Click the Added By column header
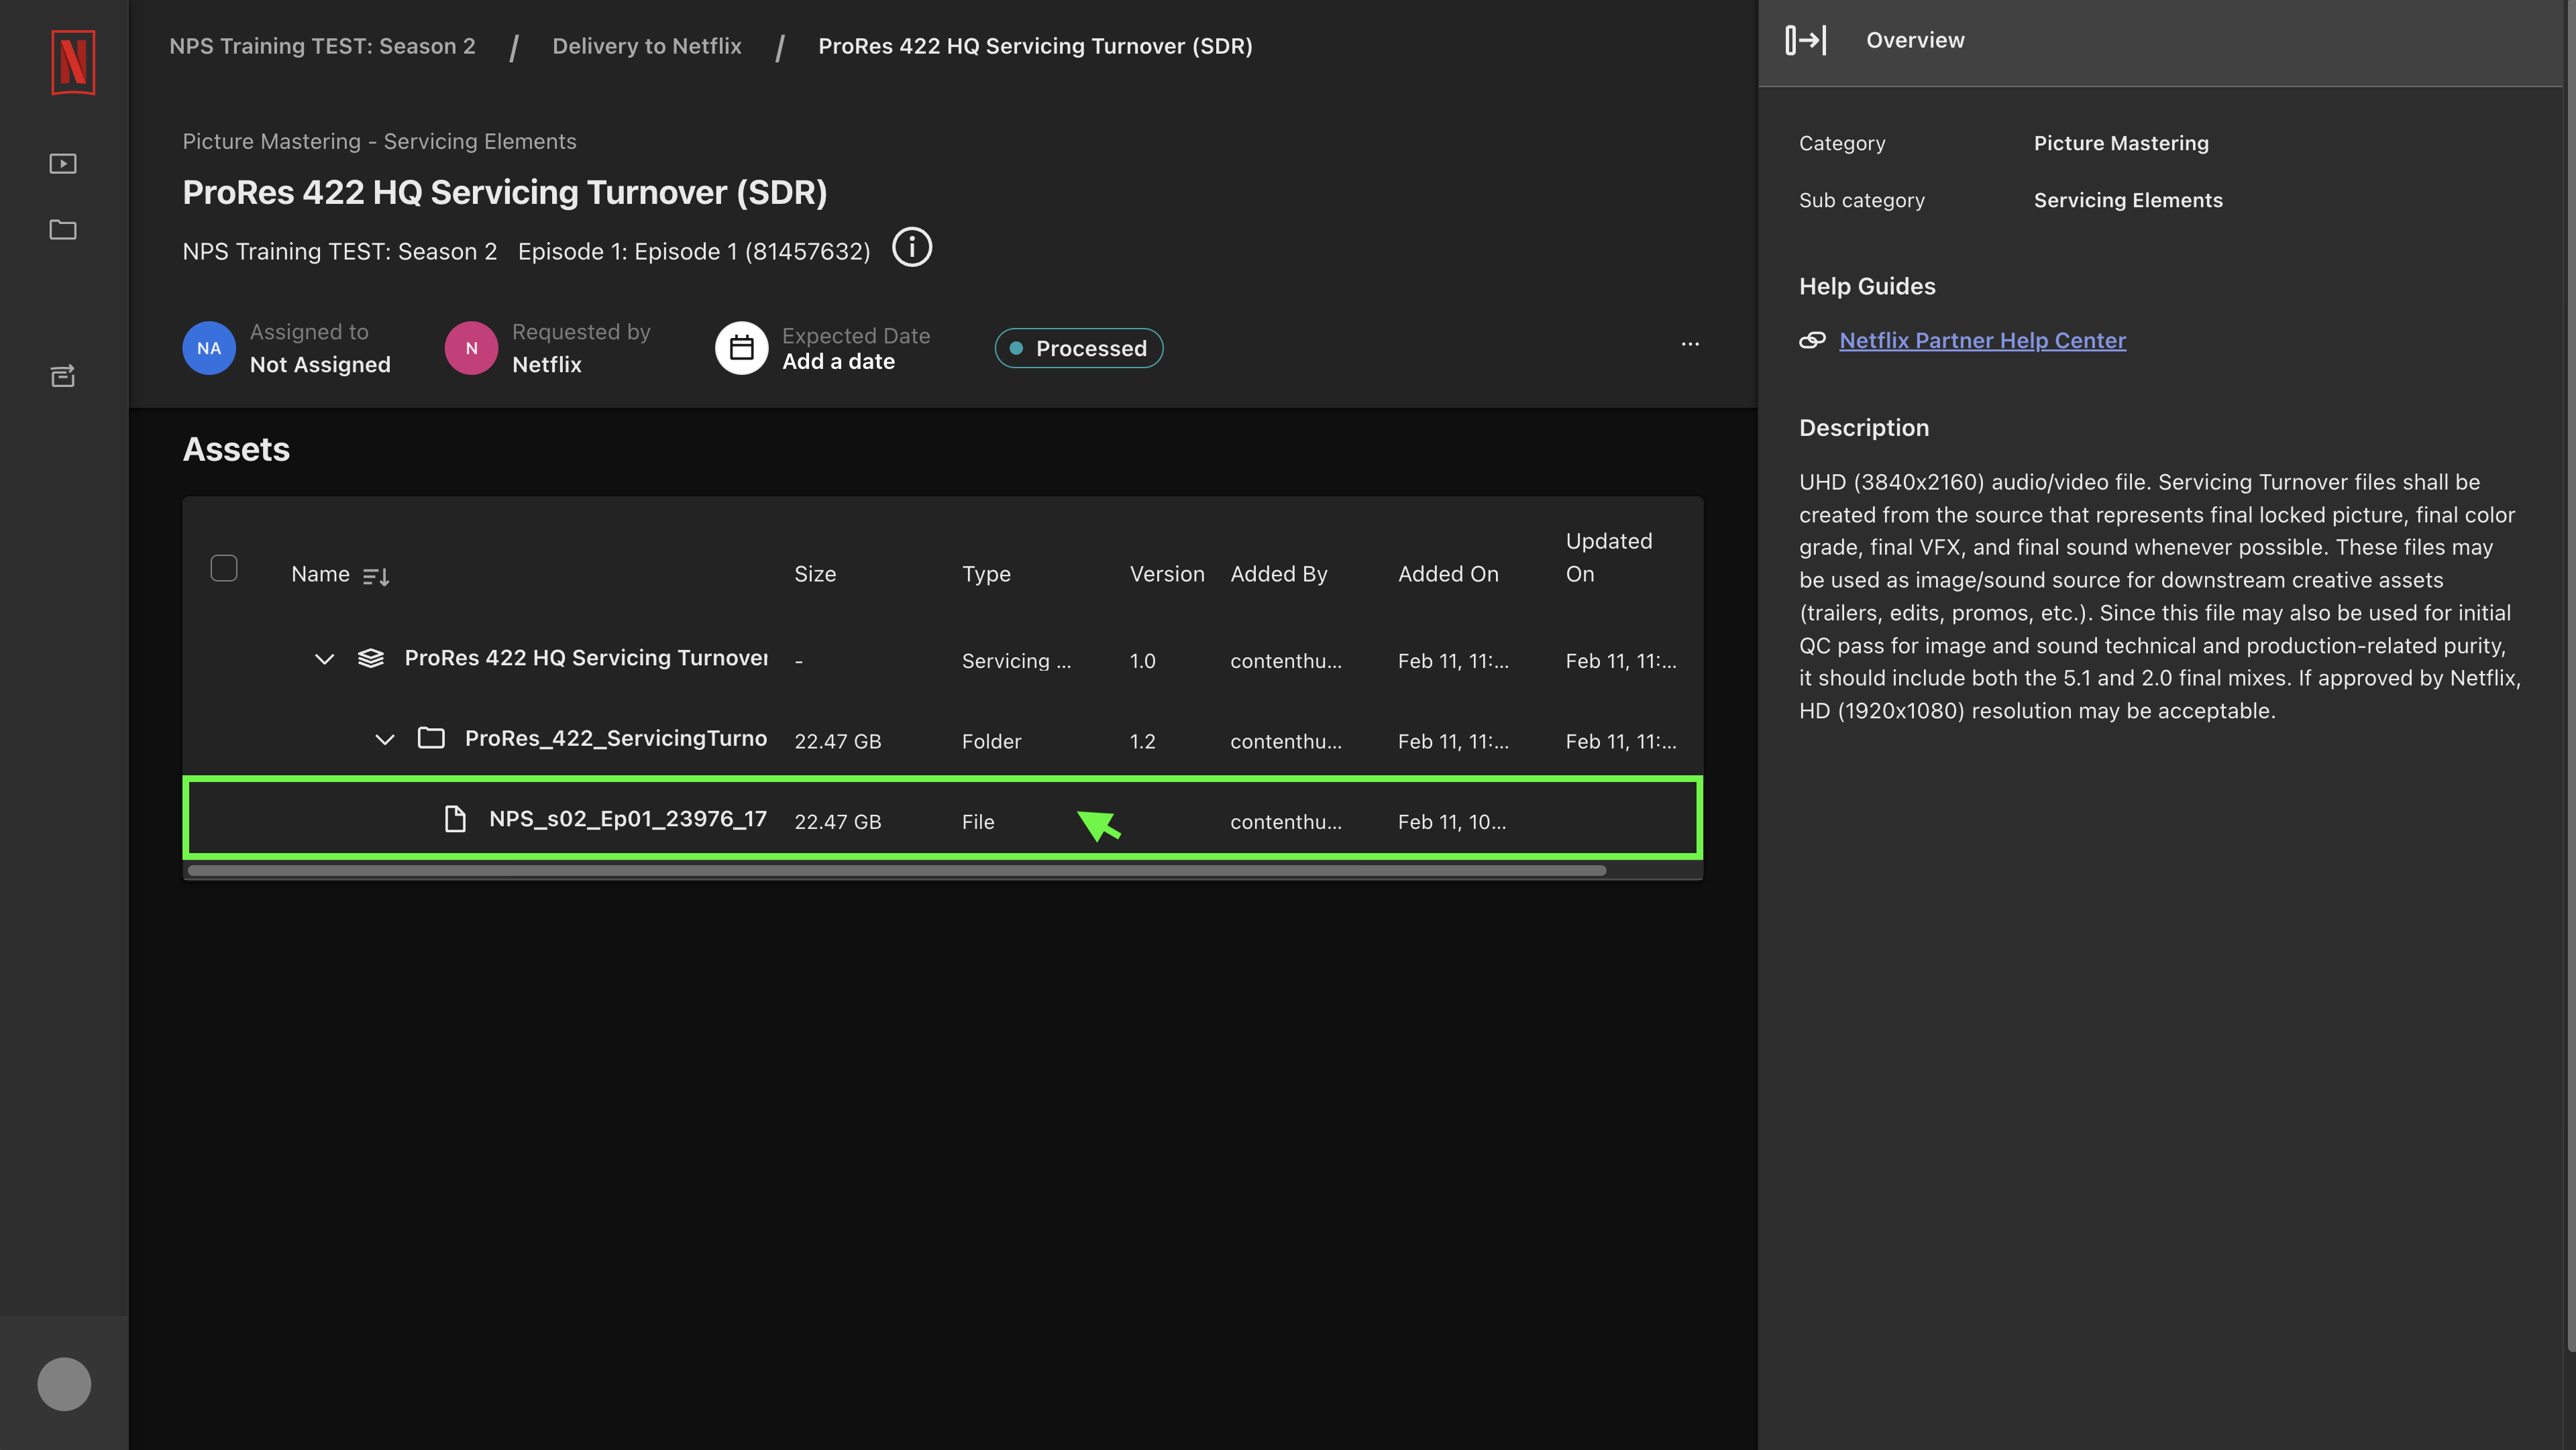 pos(1279,574)
